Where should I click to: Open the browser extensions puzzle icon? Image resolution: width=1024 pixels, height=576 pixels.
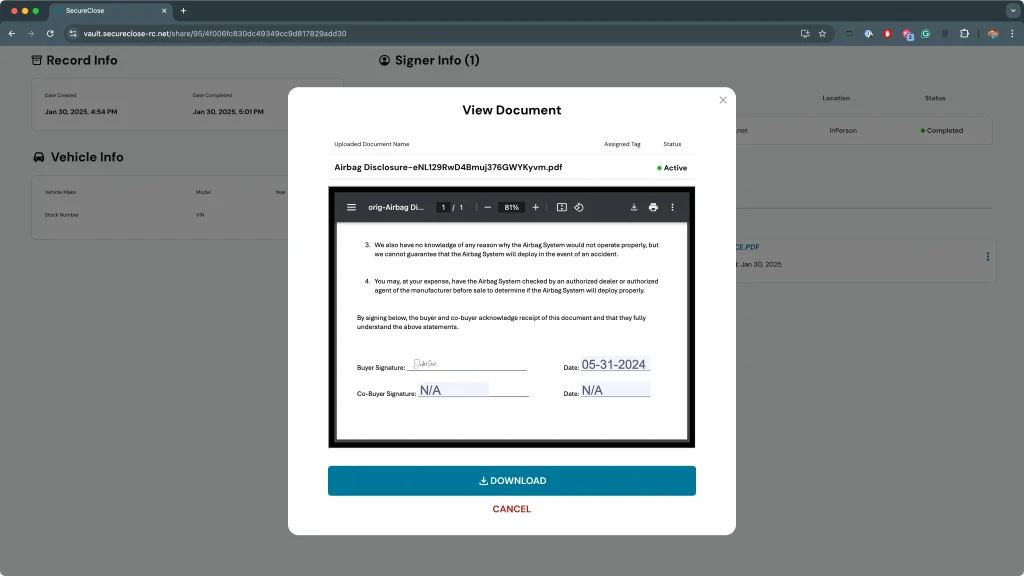click(x=964, y=33)
